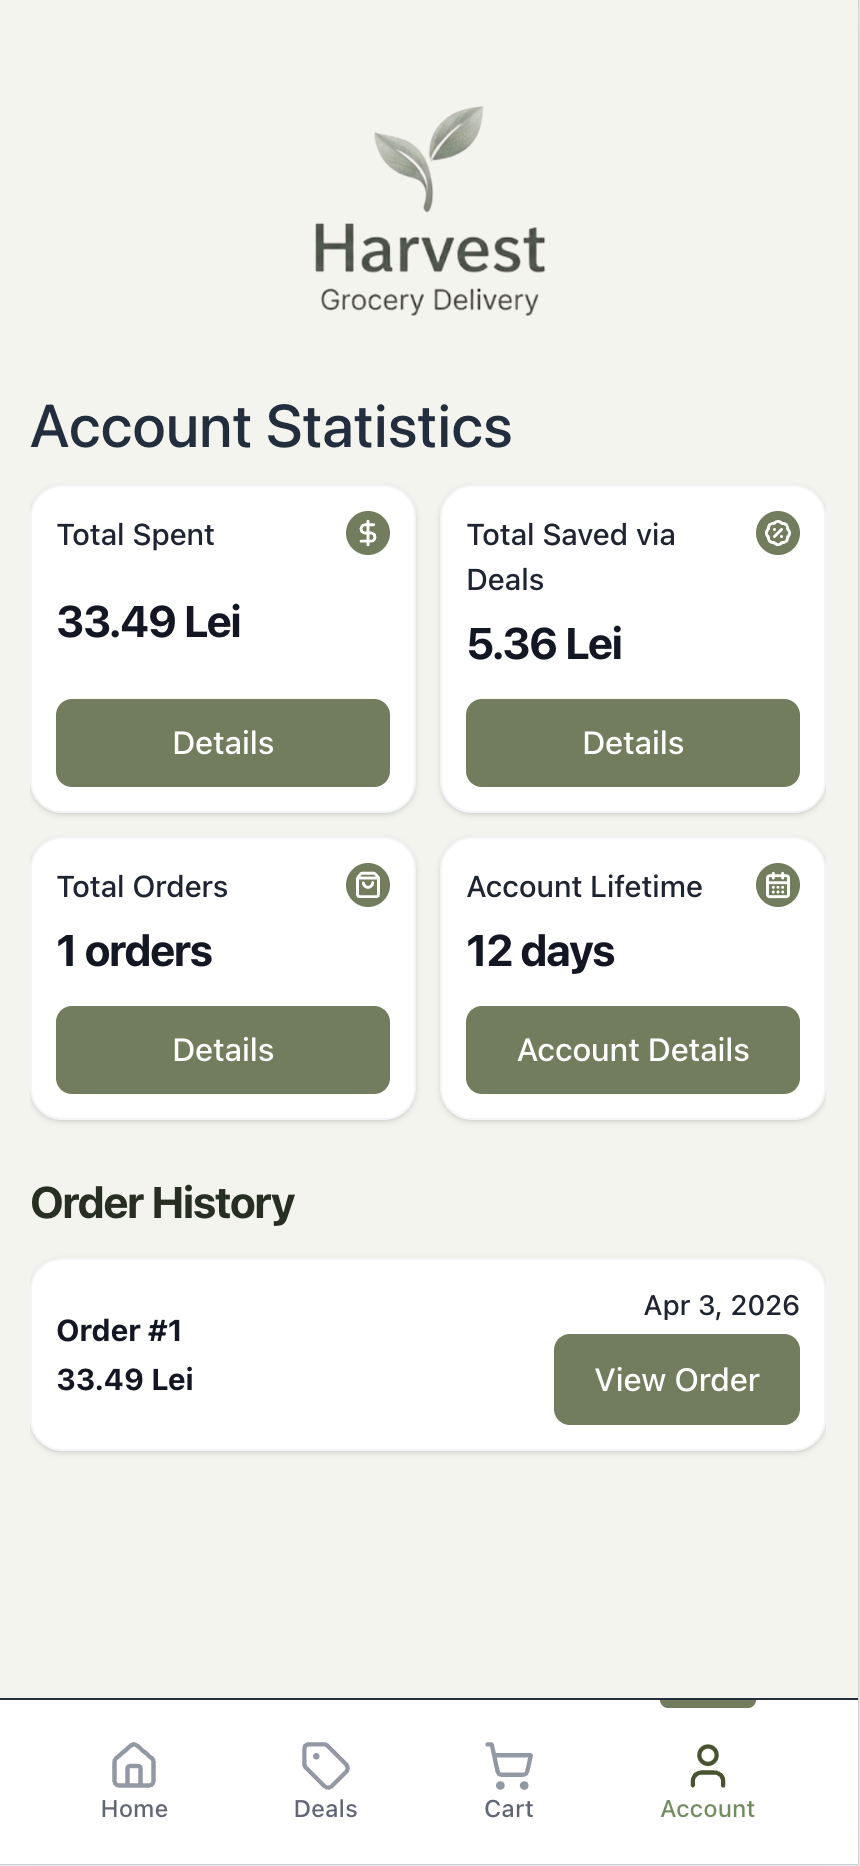Tap the Account person icon
This screenshot has height=1866, width=860.
click(708, 1765)
